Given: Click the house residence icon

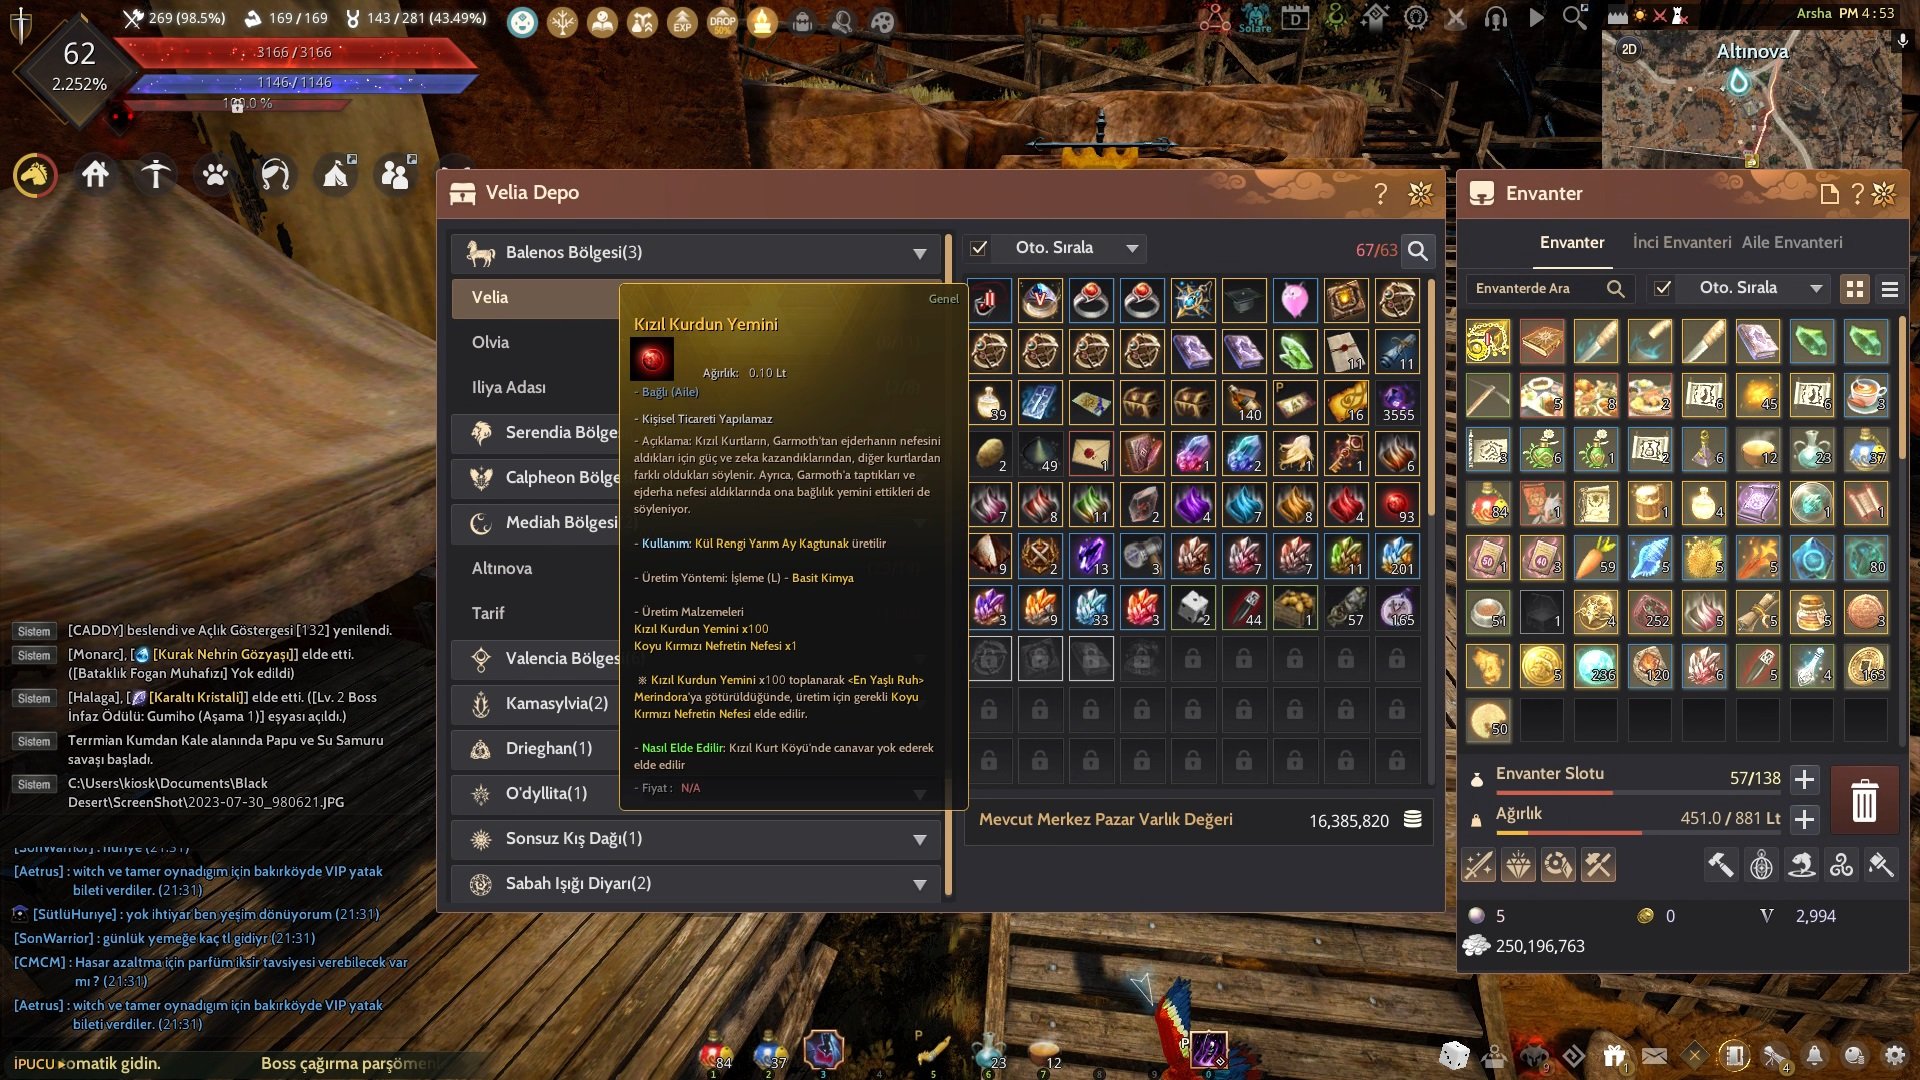Looking at the screenshot, I should (x=95, y=175).
